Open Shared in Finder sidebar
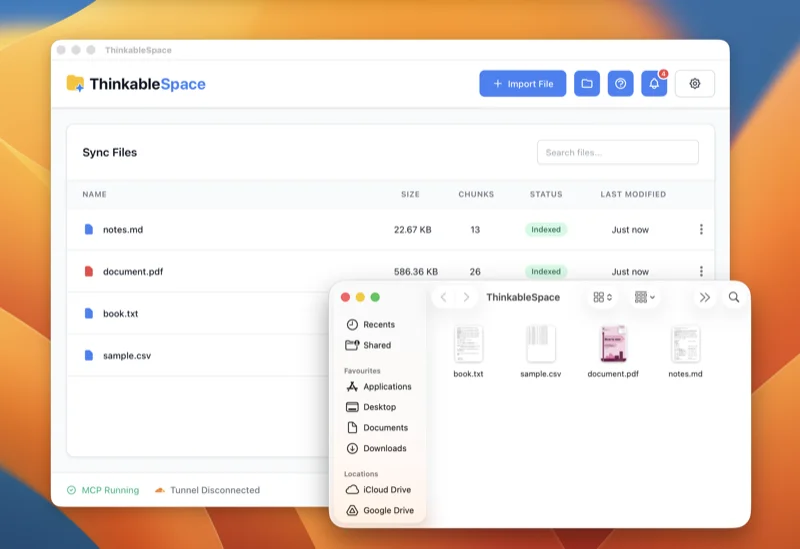This screenshot has height=549, width=800. 368,345
